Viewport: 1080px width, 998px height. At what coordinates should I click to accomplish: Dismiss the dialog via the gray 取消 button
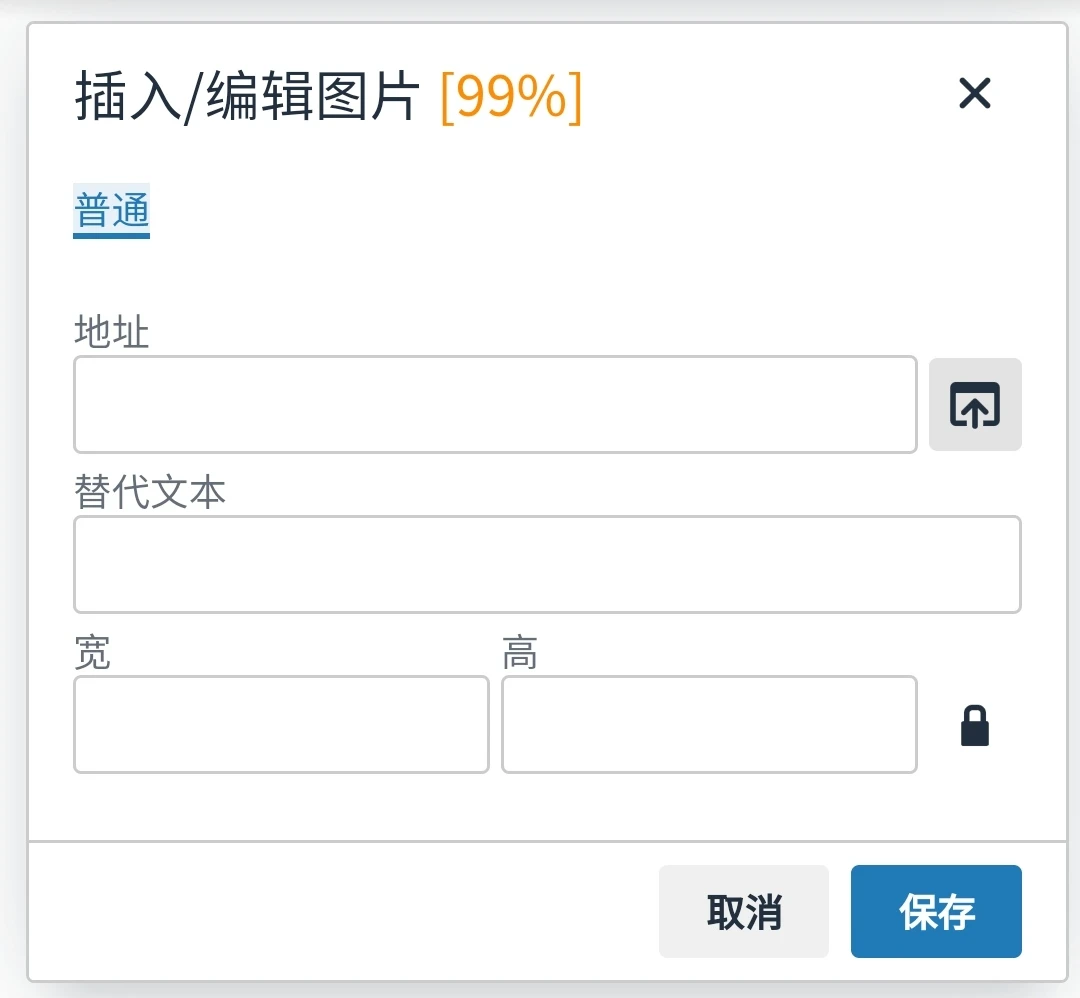[x=744, y=911]
